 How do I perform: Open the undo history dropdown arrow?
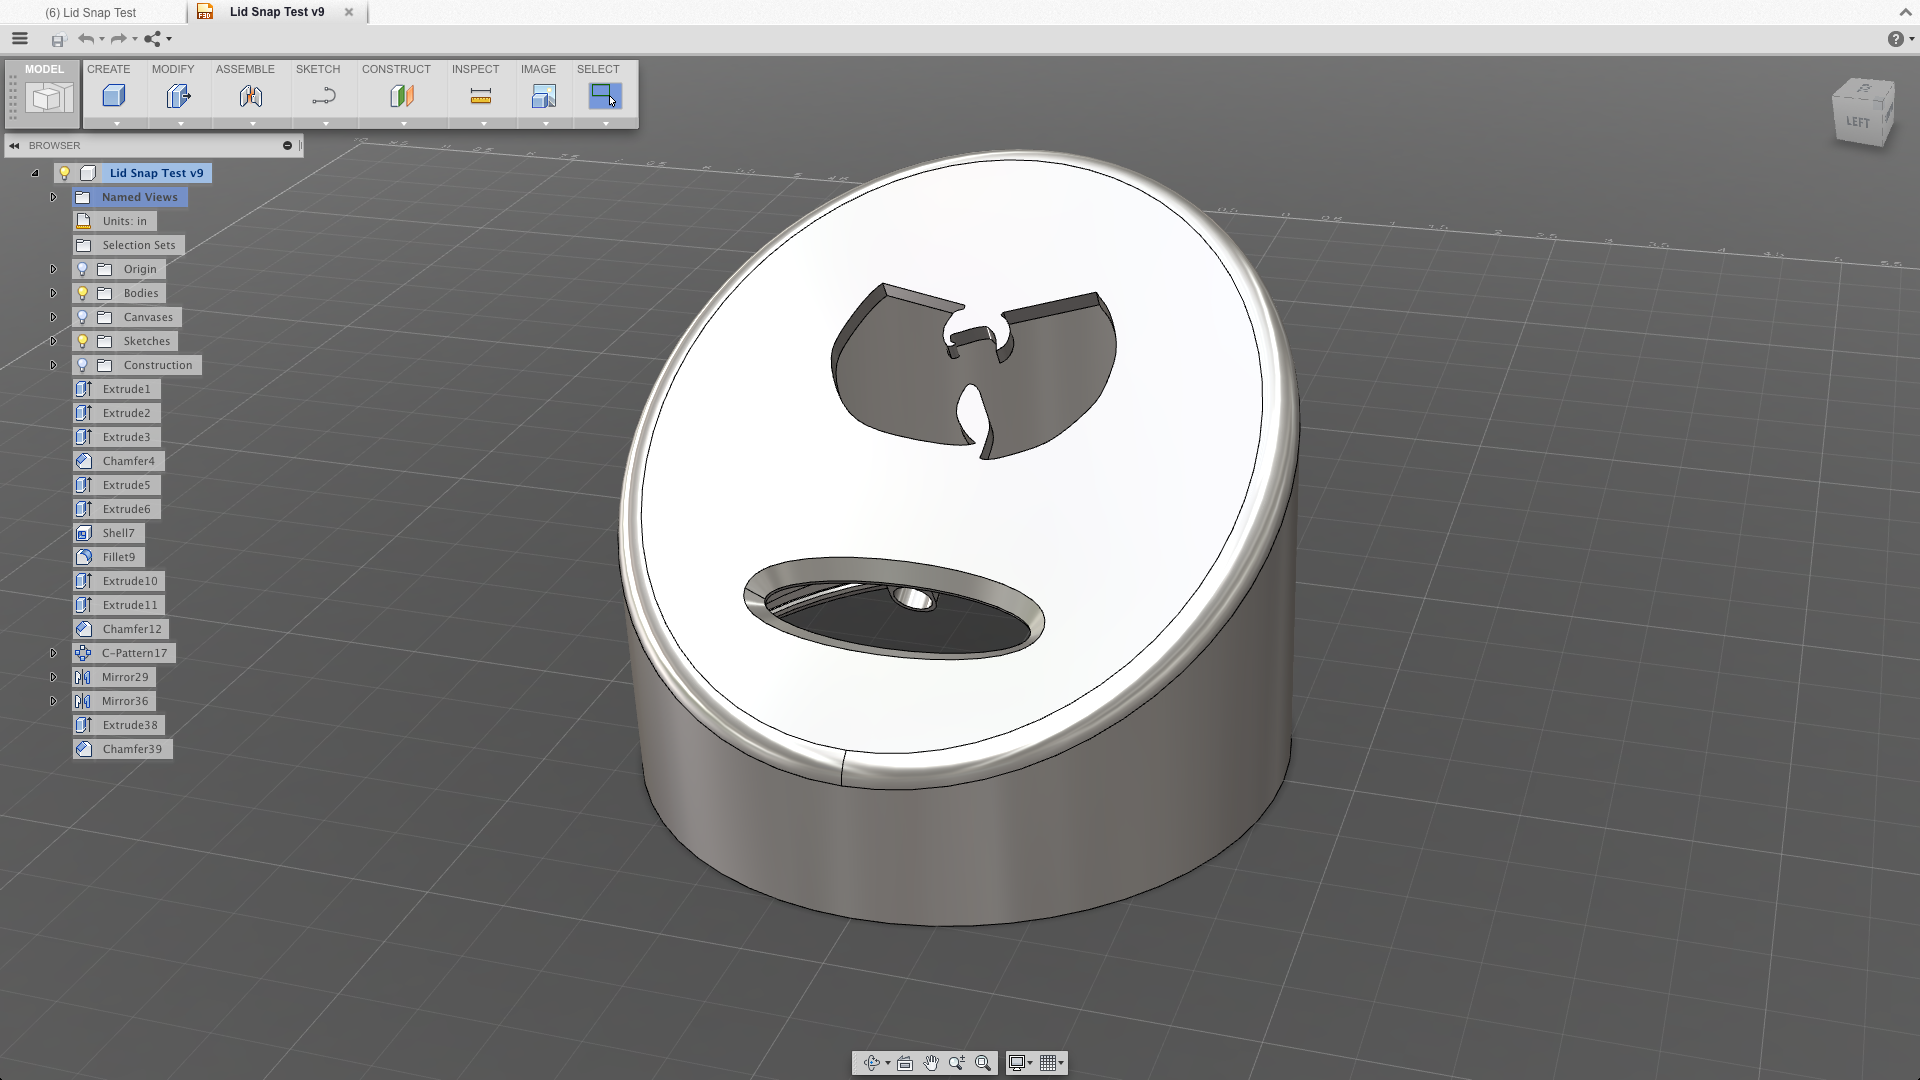click(x=102, y=40)
